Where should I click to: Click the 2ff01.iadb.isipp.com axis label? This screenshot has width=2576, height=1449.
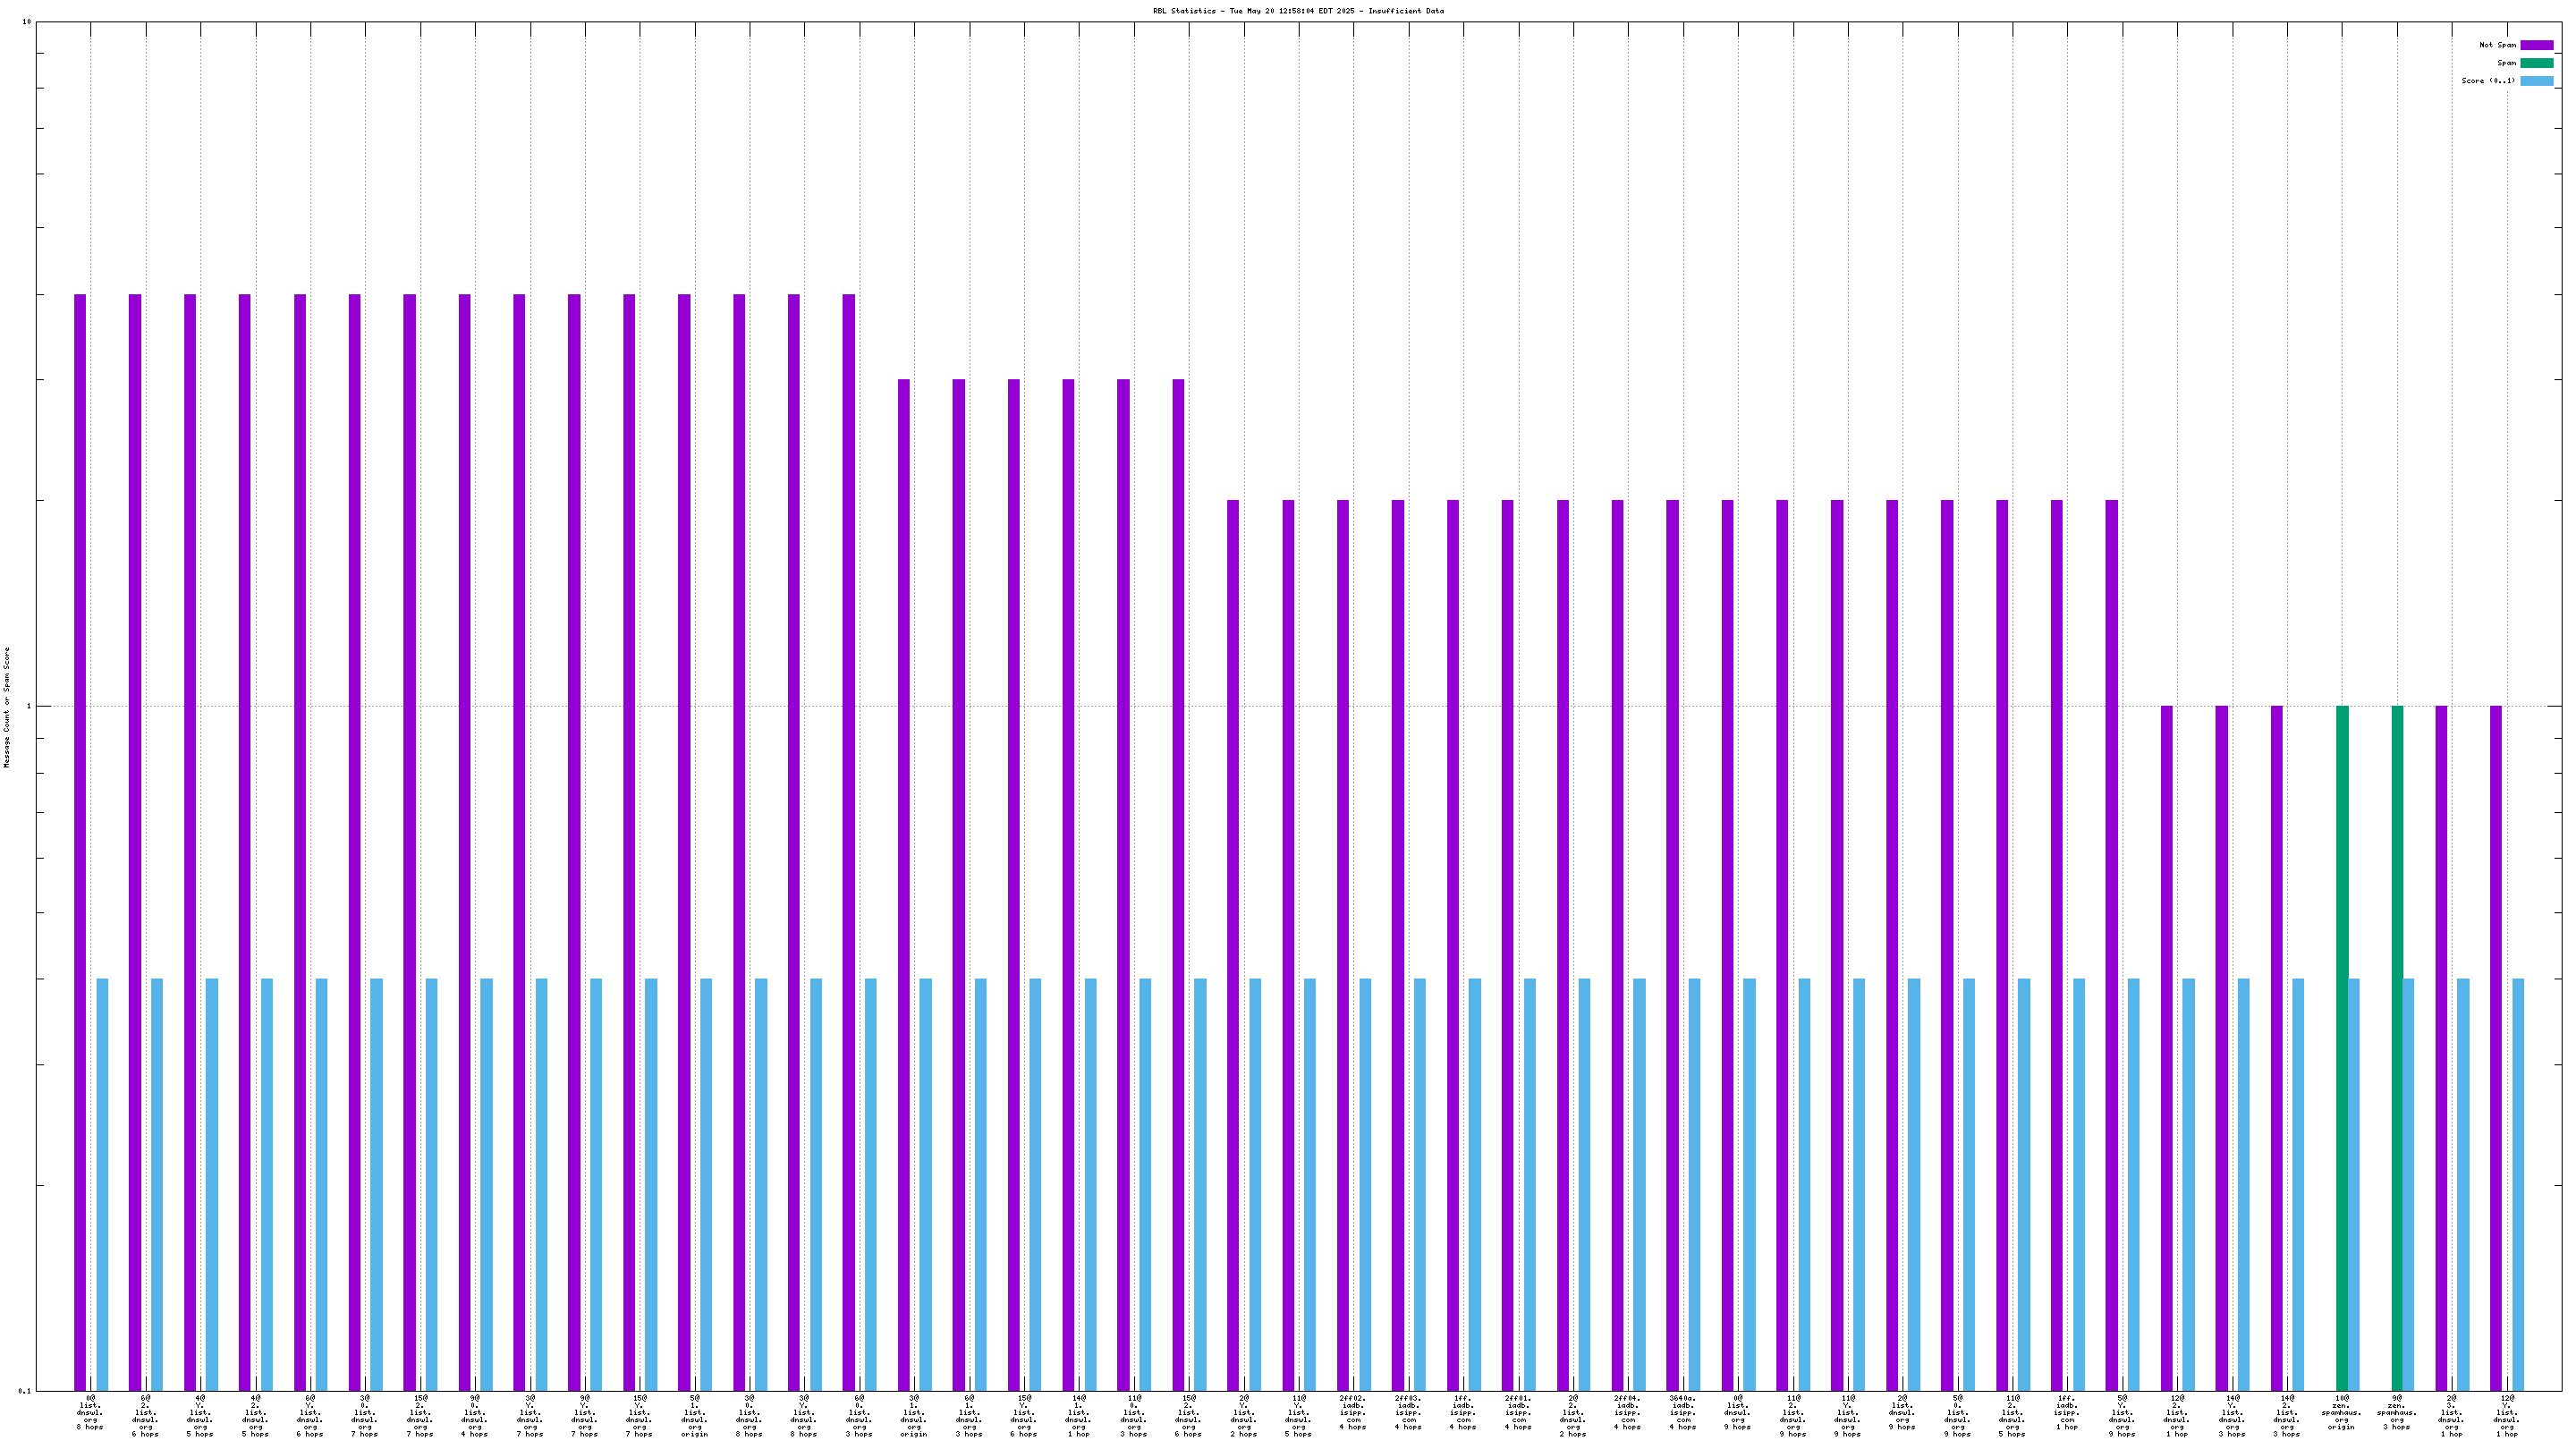pyautogui.click(x=1518, y=1415)
